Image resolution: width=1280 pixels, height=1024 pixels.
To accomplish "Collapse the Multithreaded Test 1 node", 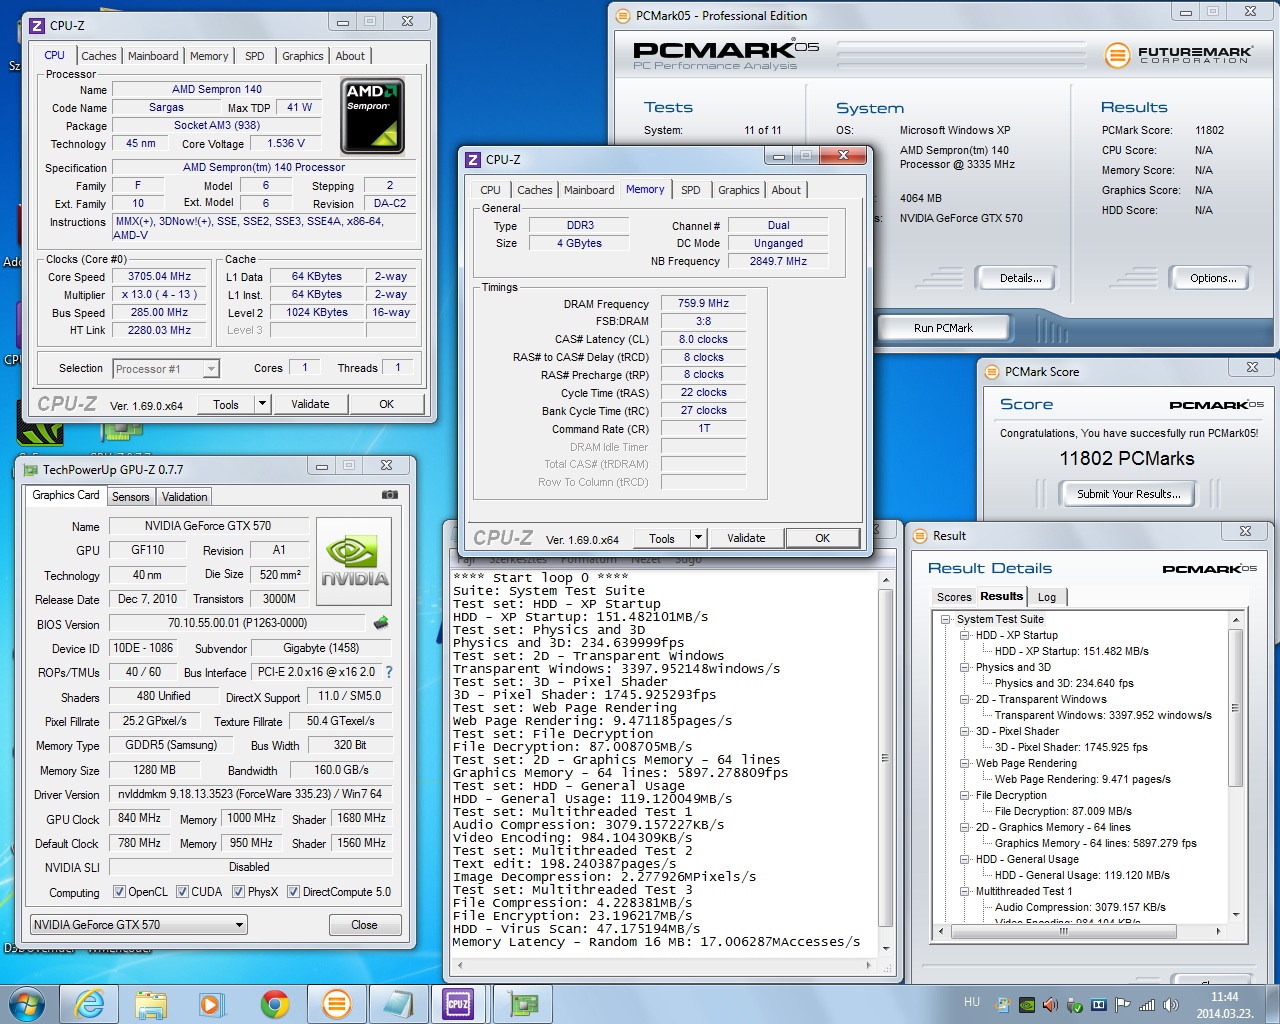I will pyautogui.click(x=964, y=891).
